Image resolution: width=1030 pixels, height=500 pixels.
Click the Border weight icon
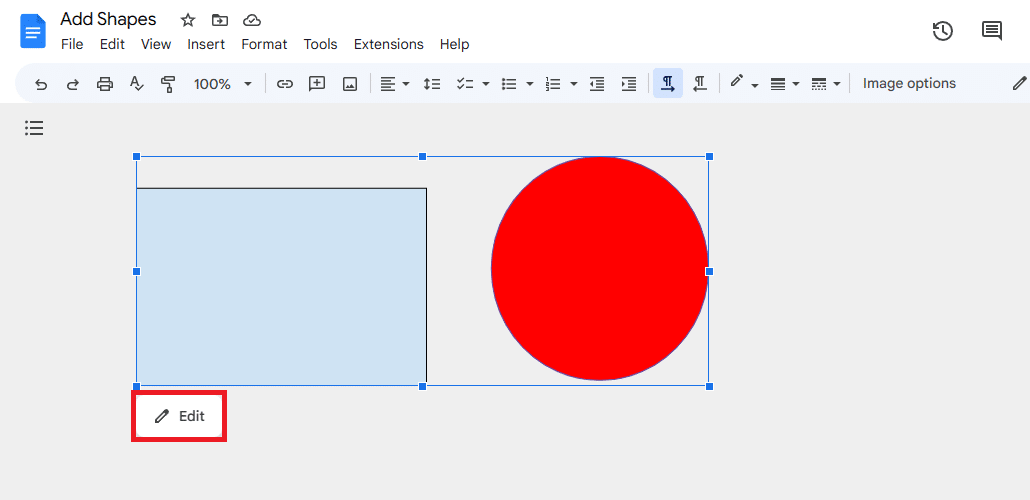[x=778, y=84]
